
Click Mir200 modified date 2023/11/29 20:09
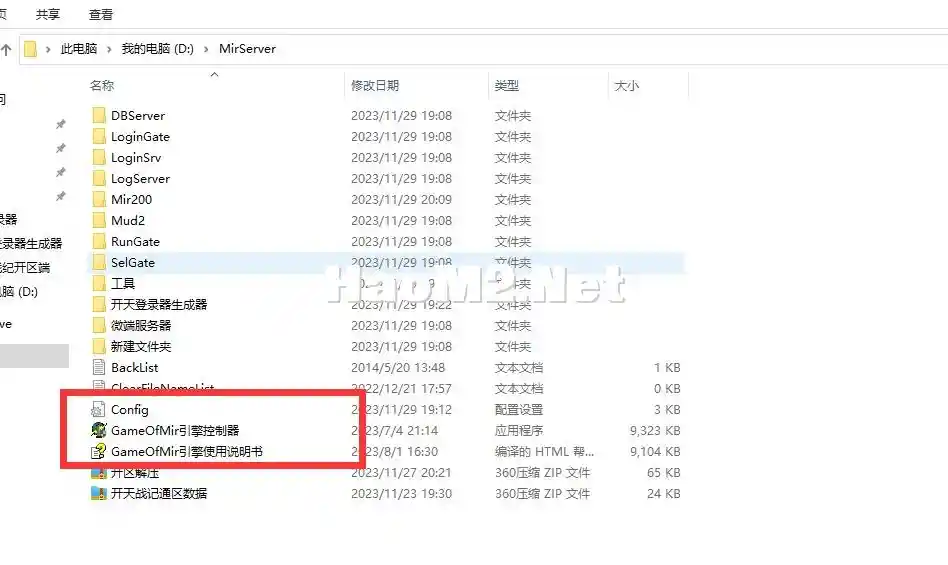pyautogui.click(x=401, y=199)
